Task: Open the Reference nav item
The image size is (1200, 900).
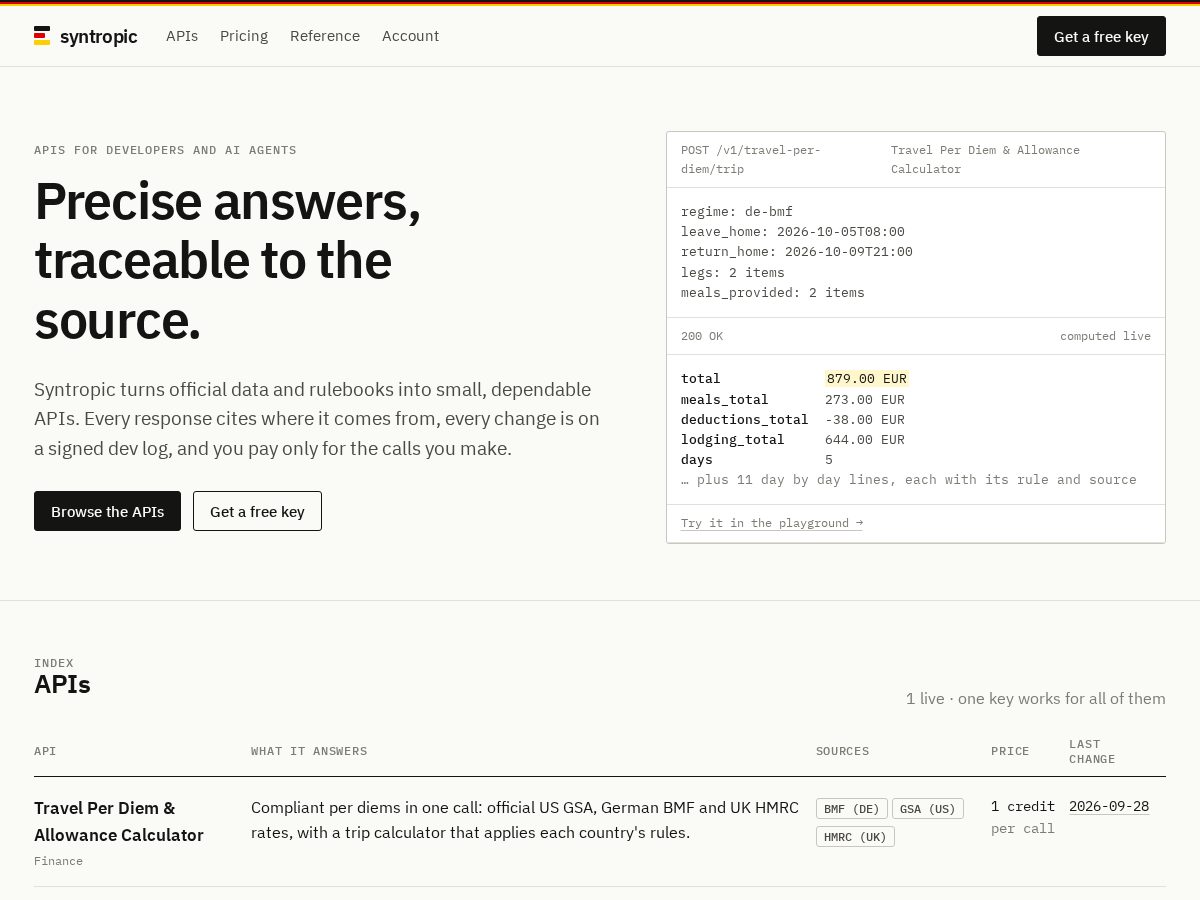Action: [x=325, y=36]
